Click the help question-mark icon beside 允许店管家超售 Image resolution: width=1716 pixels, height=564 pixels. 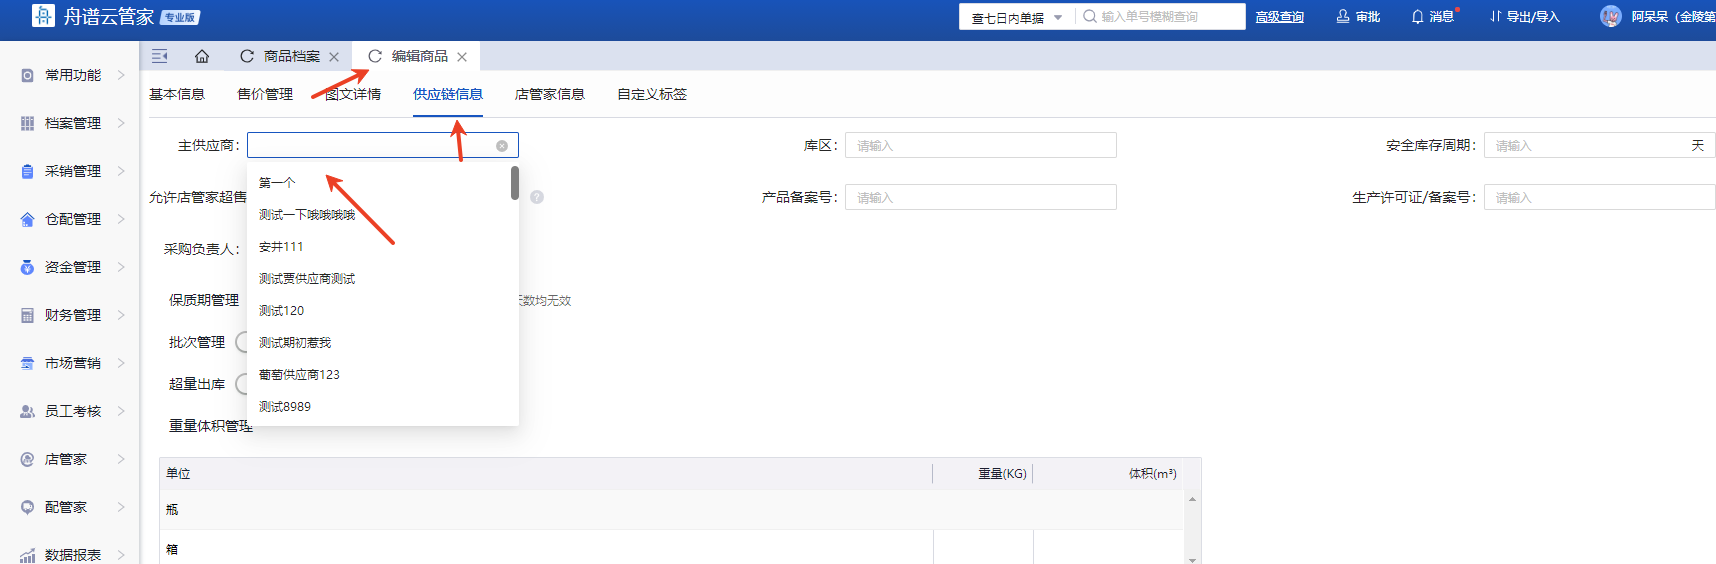click(537, 197)
